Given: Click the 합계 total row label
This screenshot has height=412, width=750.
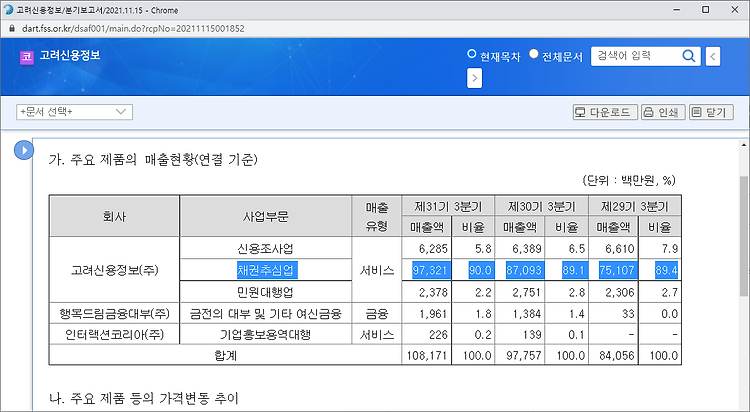Looking at the screenshot, I should coord(225,356).
